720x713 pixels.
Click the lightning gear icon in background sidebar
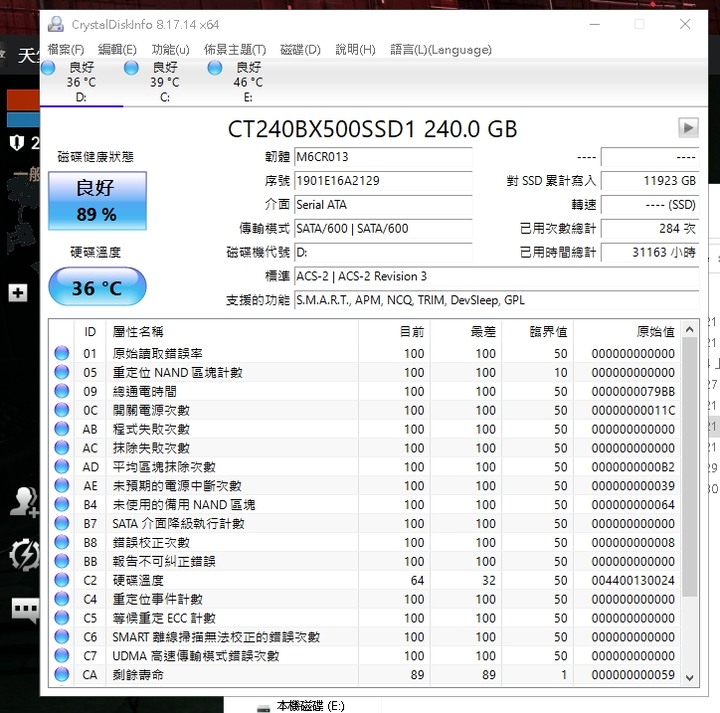click(24, 554)
